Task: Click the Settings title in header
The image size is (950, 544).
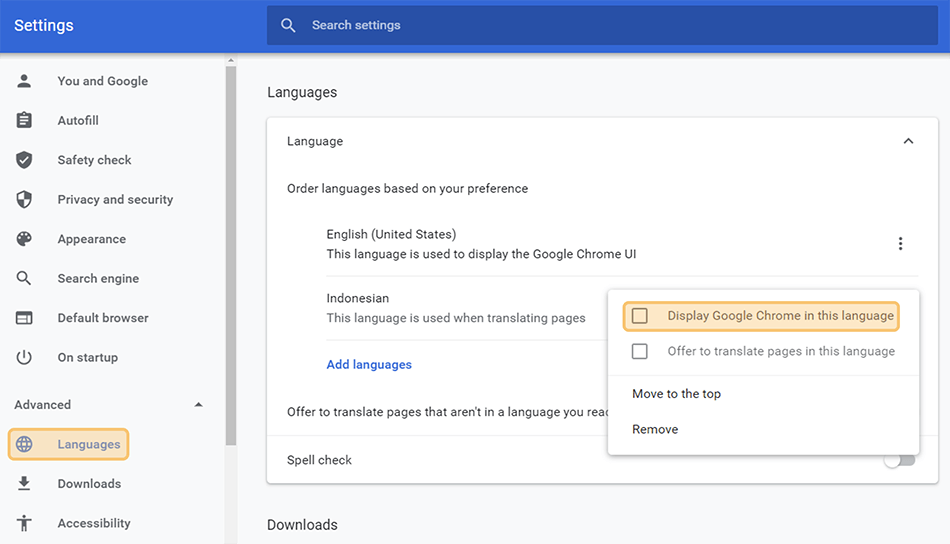Action: 44,25
